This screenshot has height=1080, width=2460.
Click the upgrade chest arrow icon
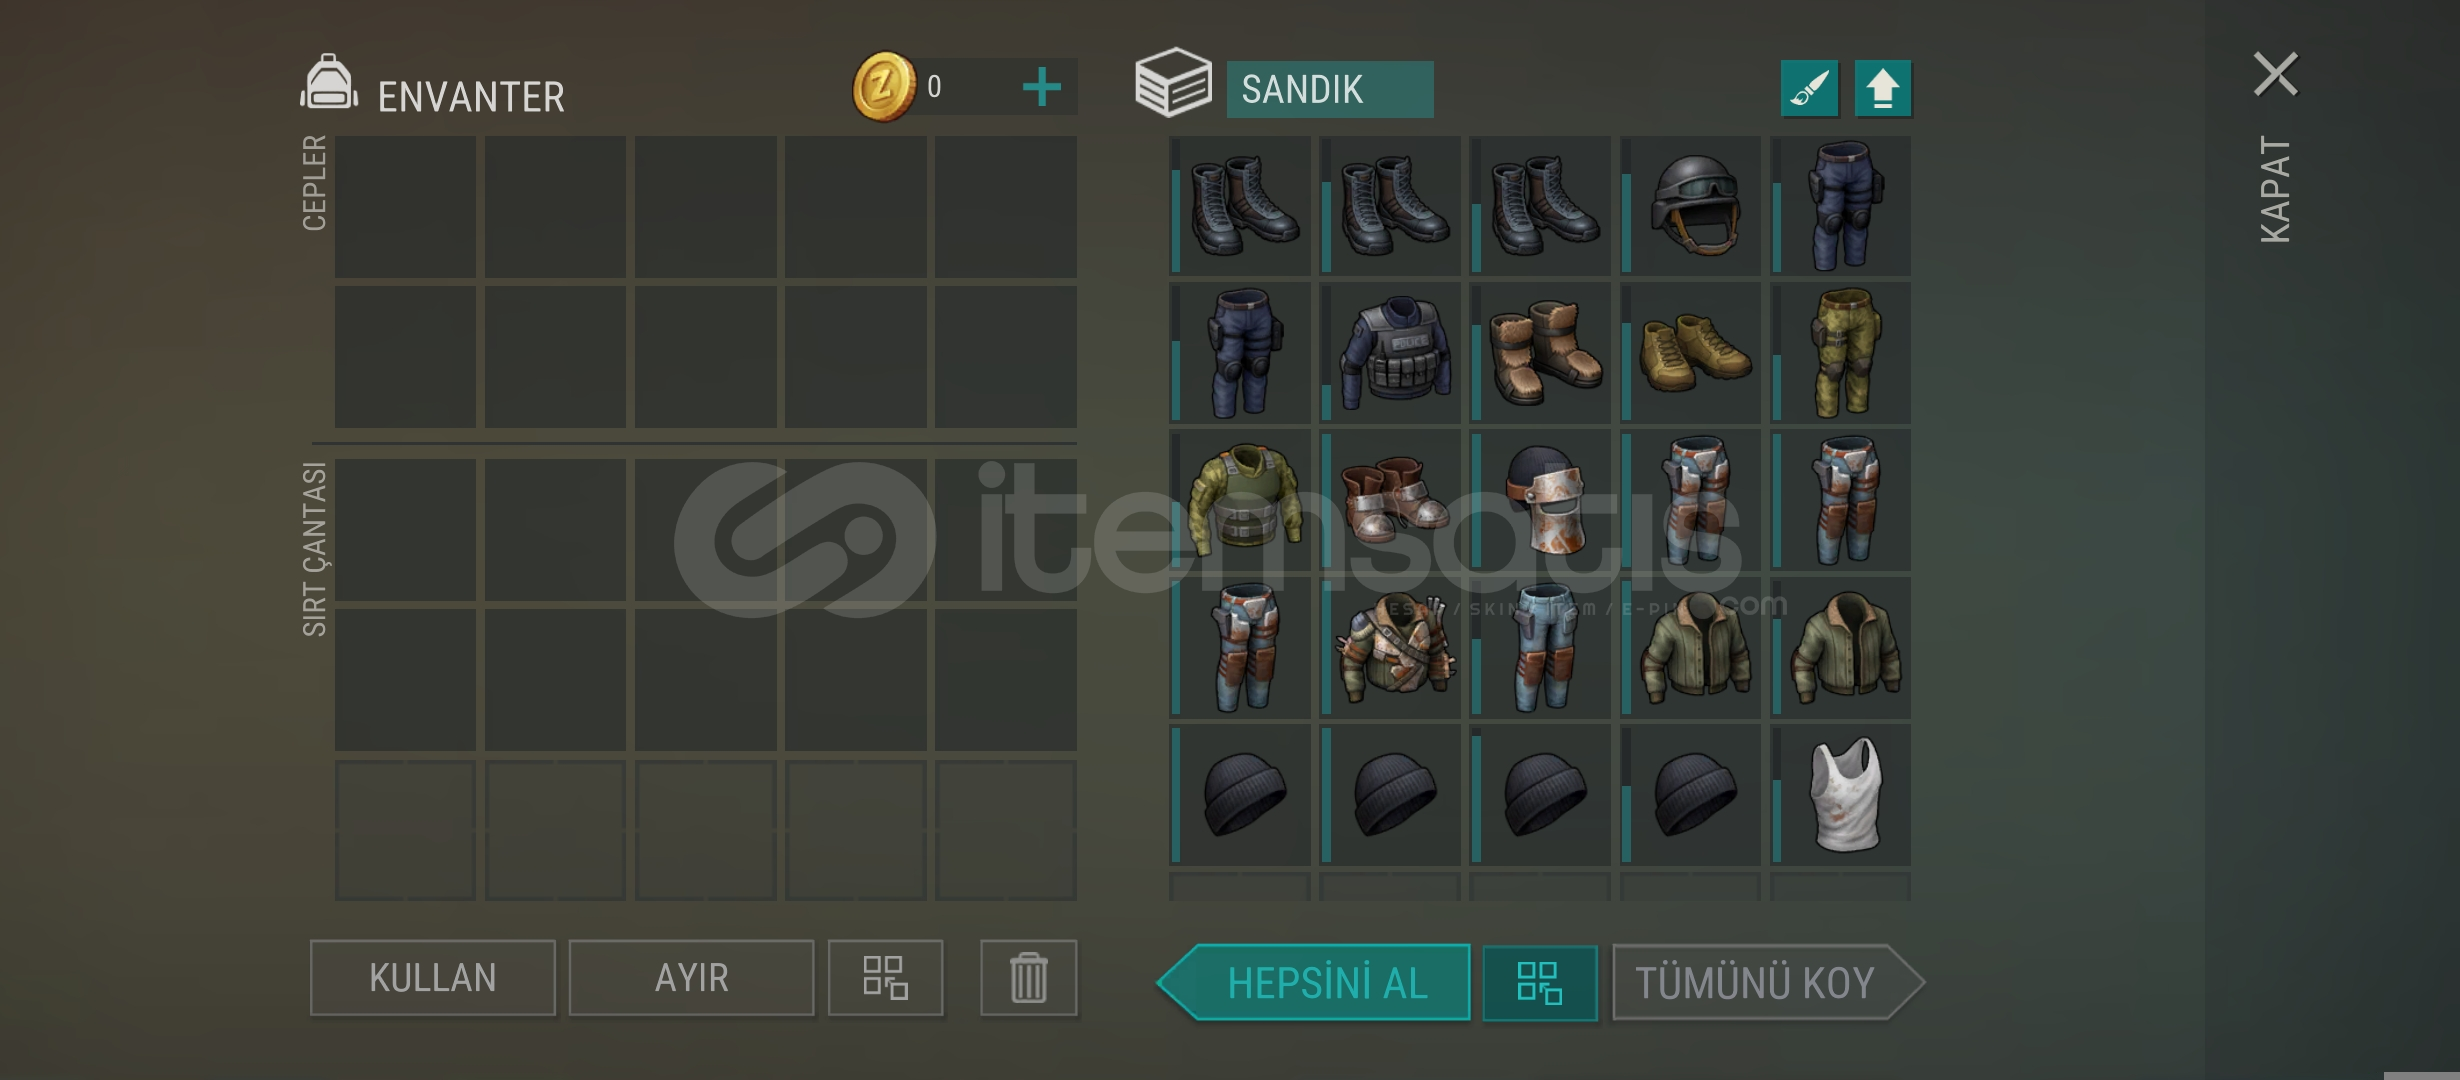coord(1883,89)
